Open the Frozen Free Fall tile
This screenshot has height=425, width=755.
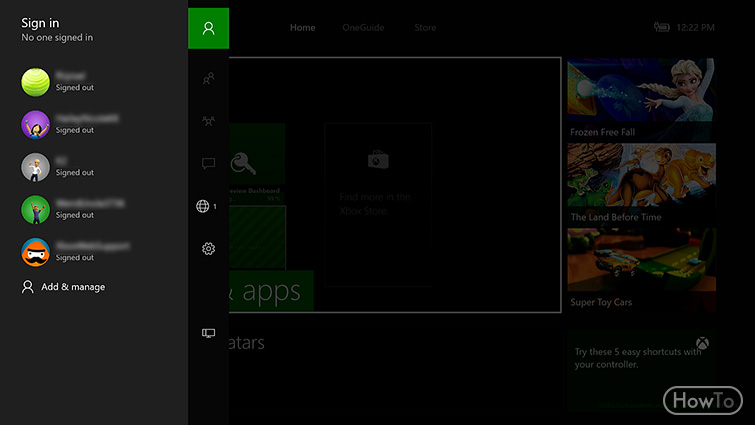coord(641,100)
